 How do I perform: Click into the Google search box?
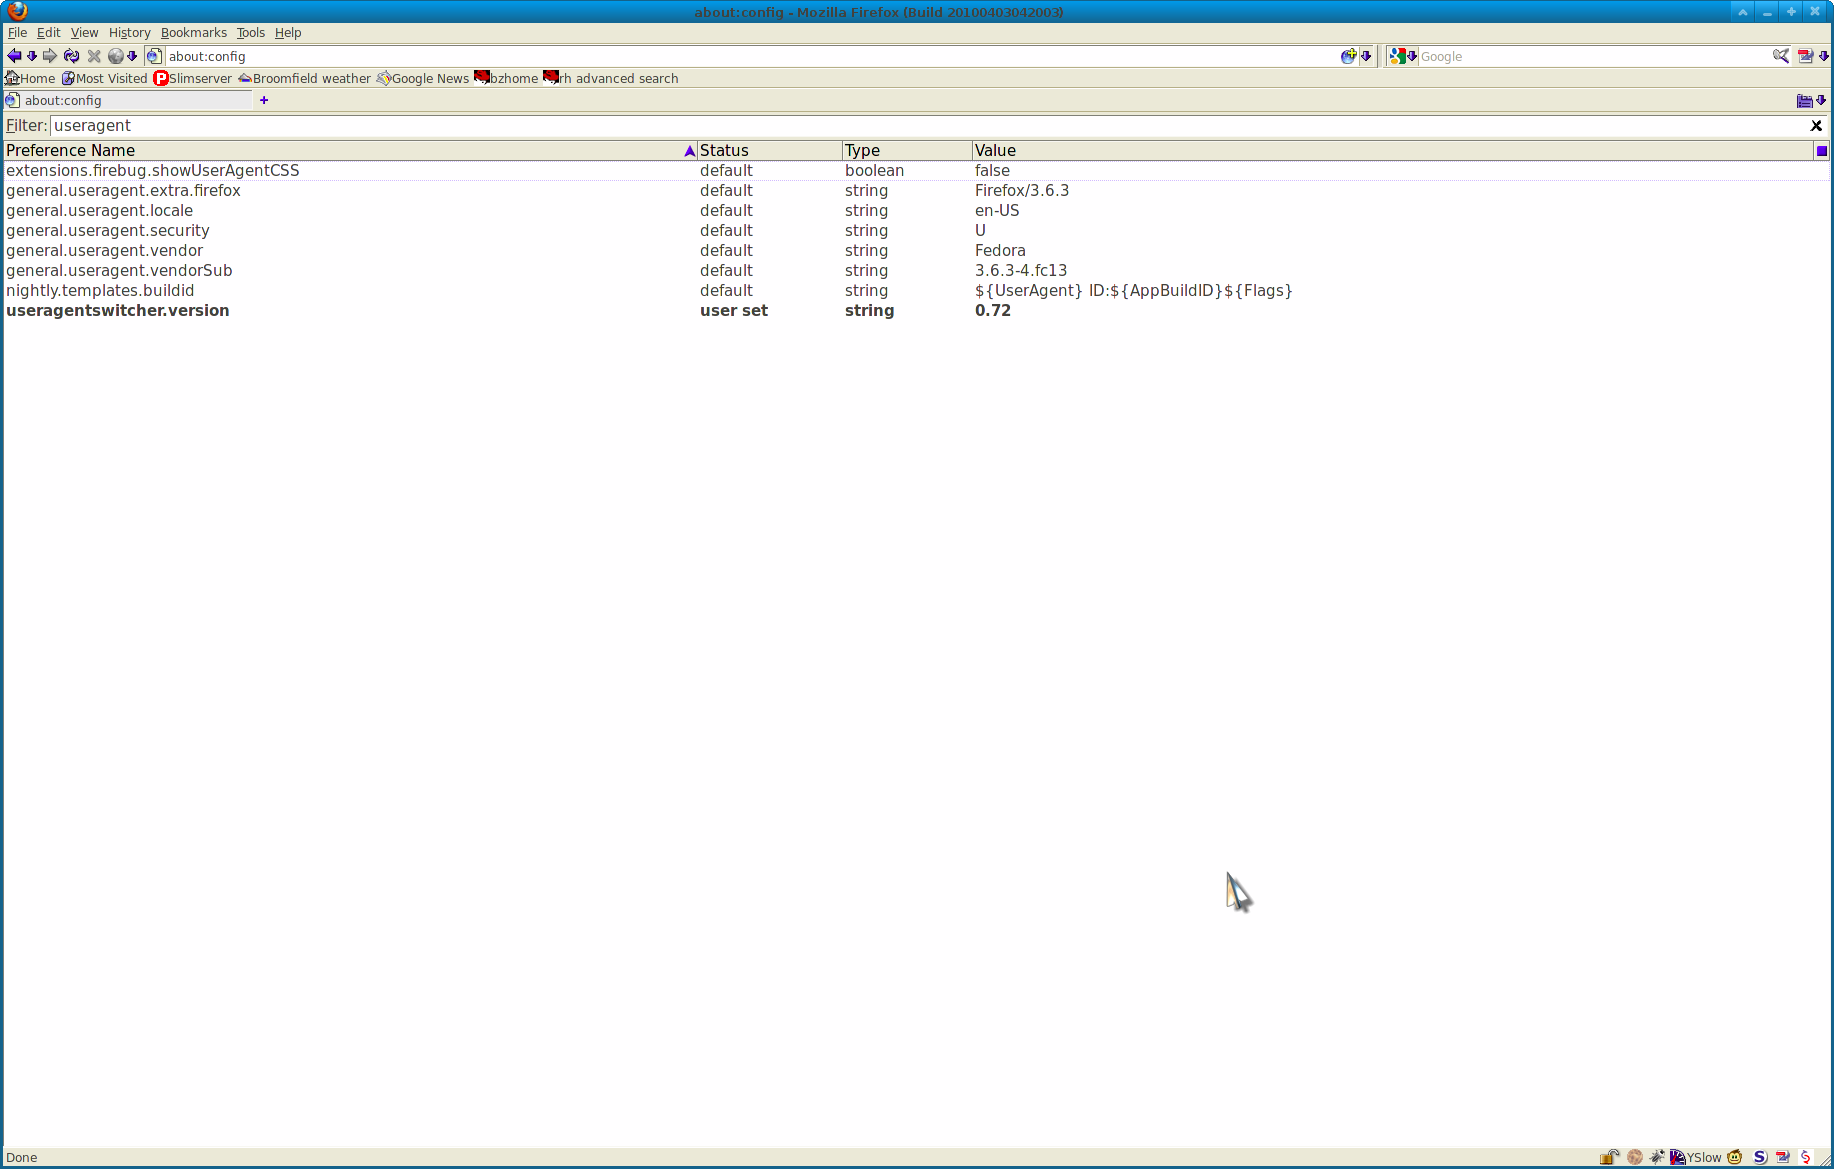1595,56
